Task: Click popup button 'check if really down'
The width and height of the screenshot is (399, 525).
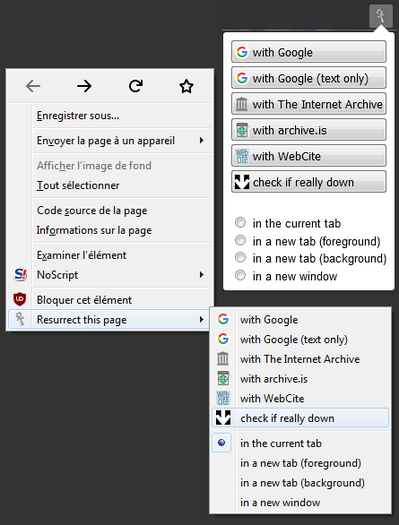Action: tap(309, 181)
